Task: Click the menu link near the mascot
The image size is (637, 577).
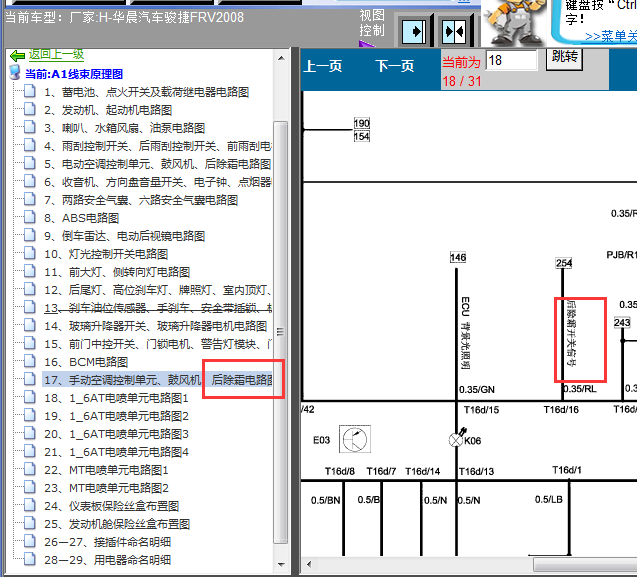Action: pyautogui.click(x=611, y=37)
